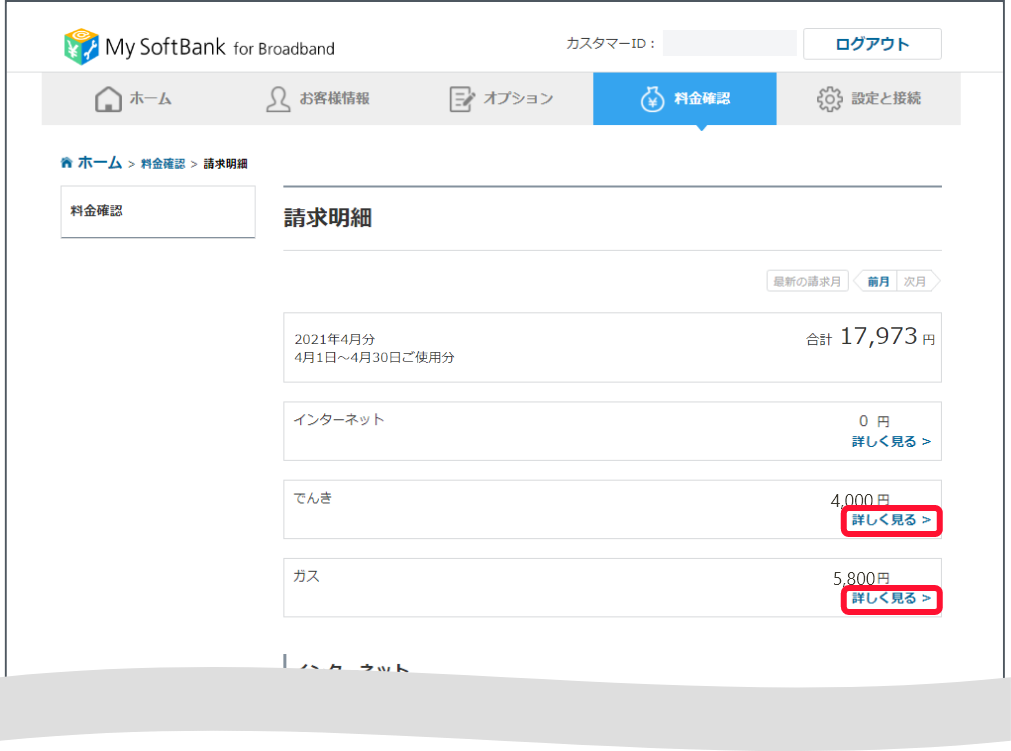Click the ログアウト button

(872, 44)
